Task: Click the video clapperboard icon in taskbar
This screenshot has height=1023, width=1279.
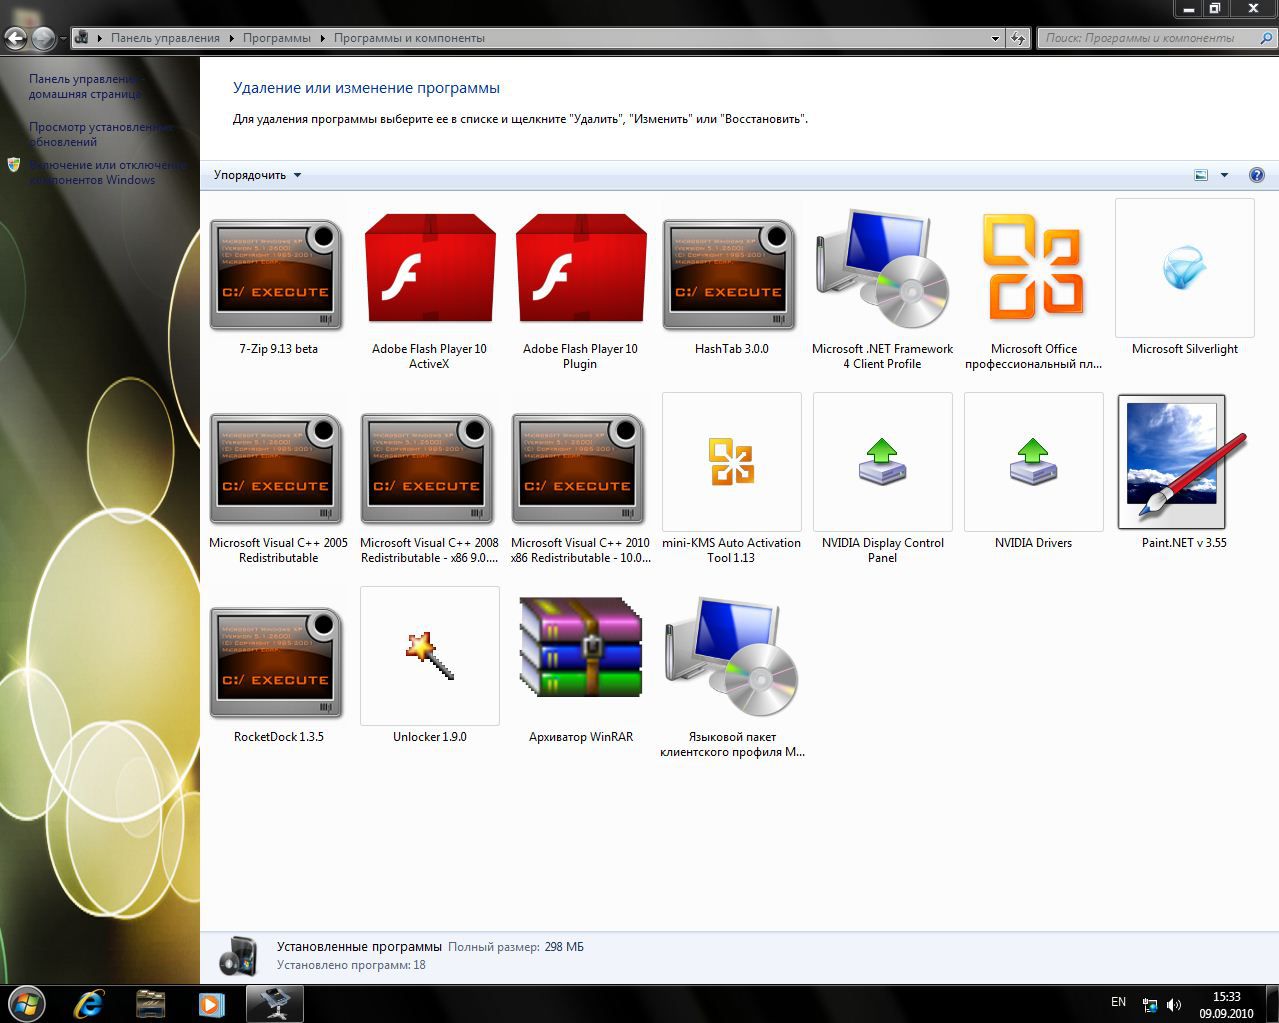Action: [150, 1004]
